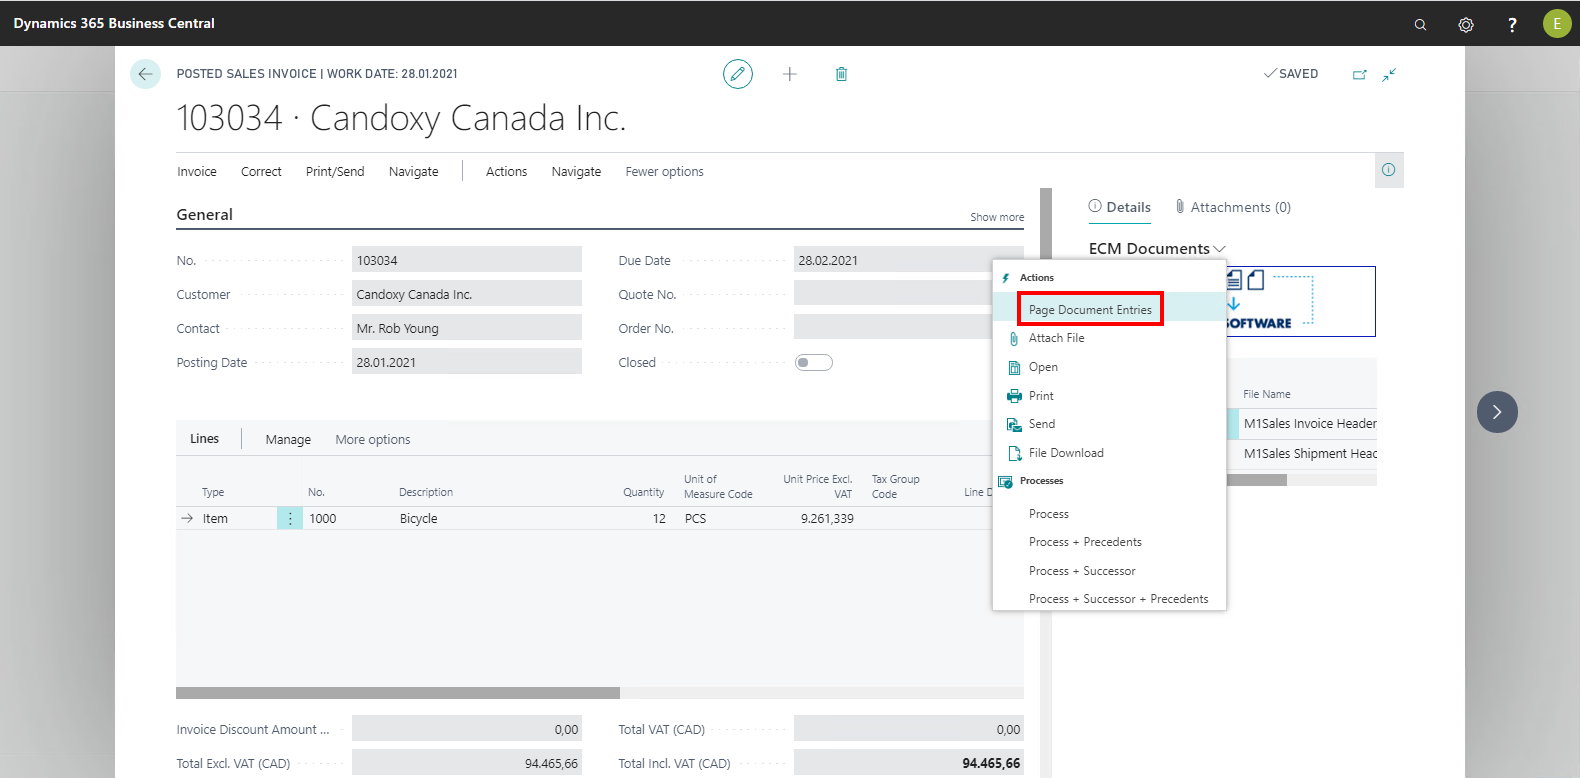
Task: Click the help question mark icon
Action: pyautogui.click(x=1512, y=25)
